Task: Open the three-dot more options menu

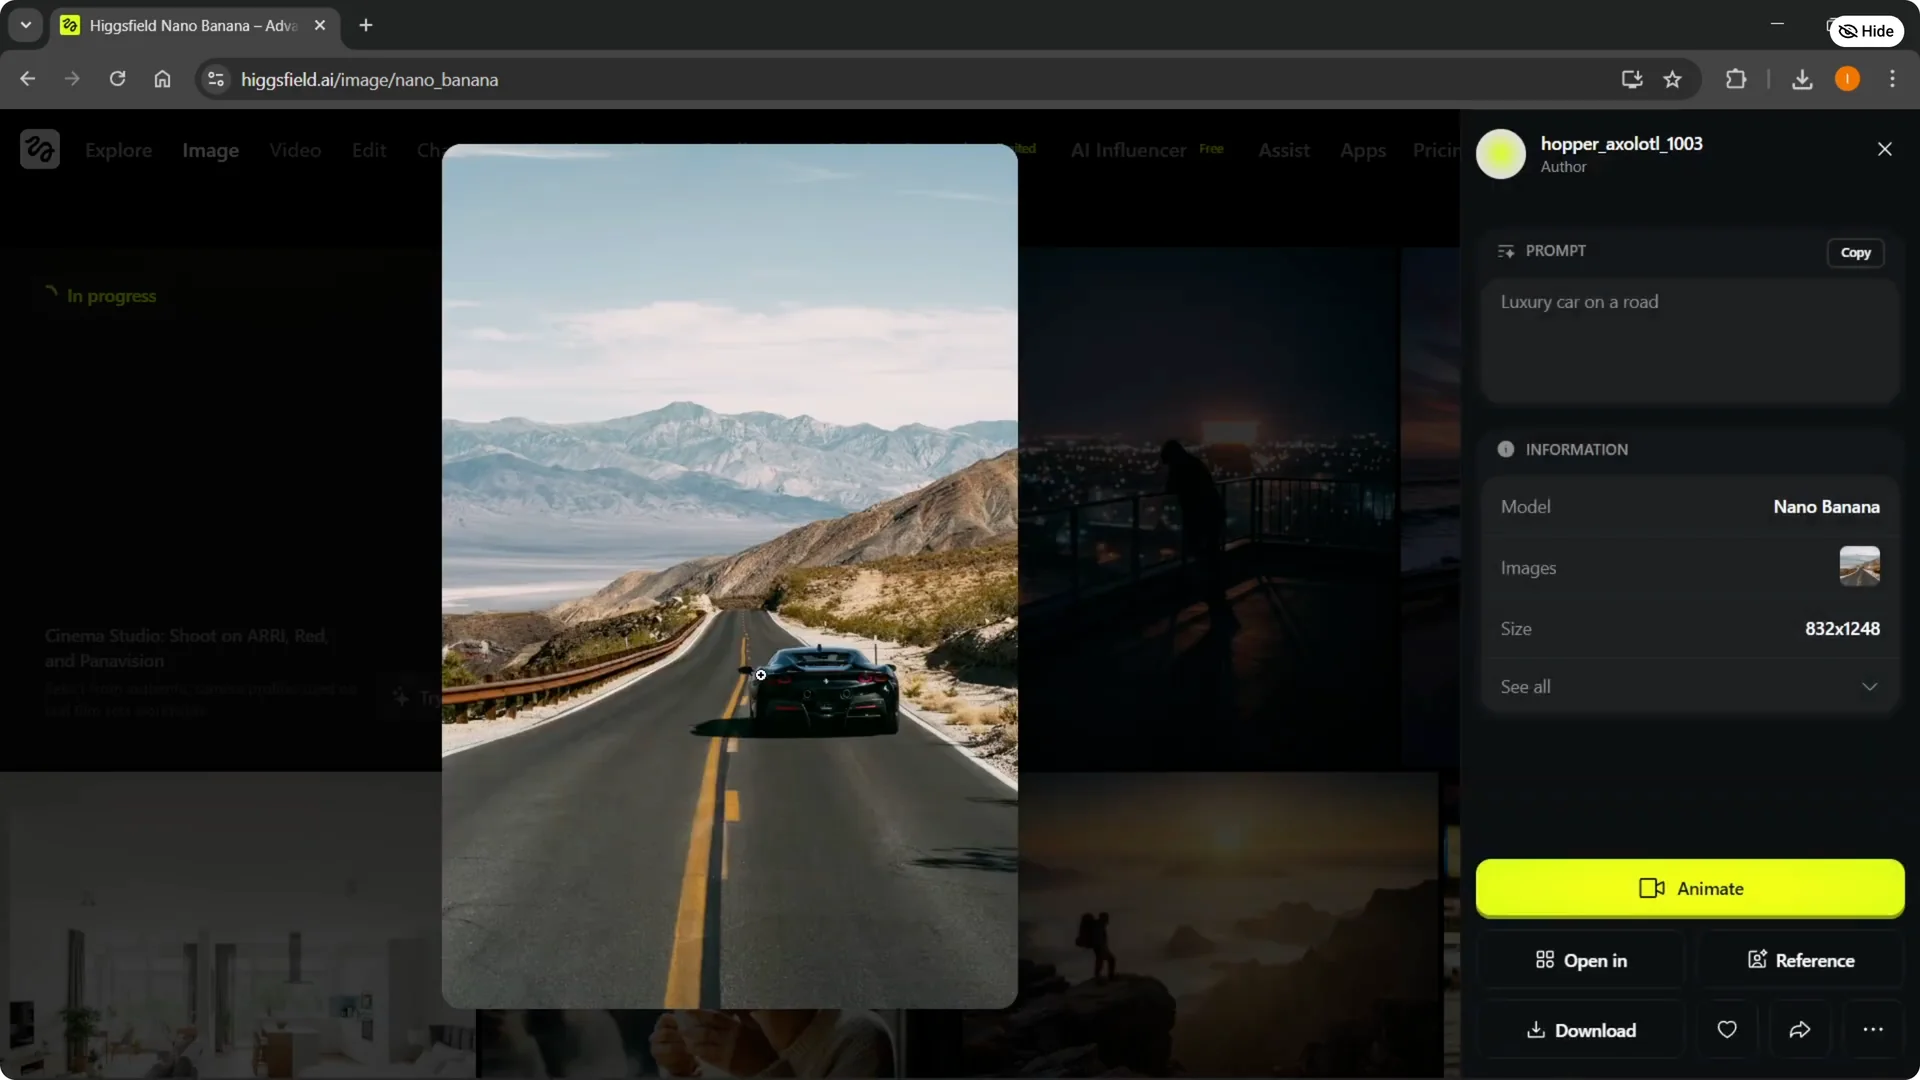Action: click(1874, 1030)
